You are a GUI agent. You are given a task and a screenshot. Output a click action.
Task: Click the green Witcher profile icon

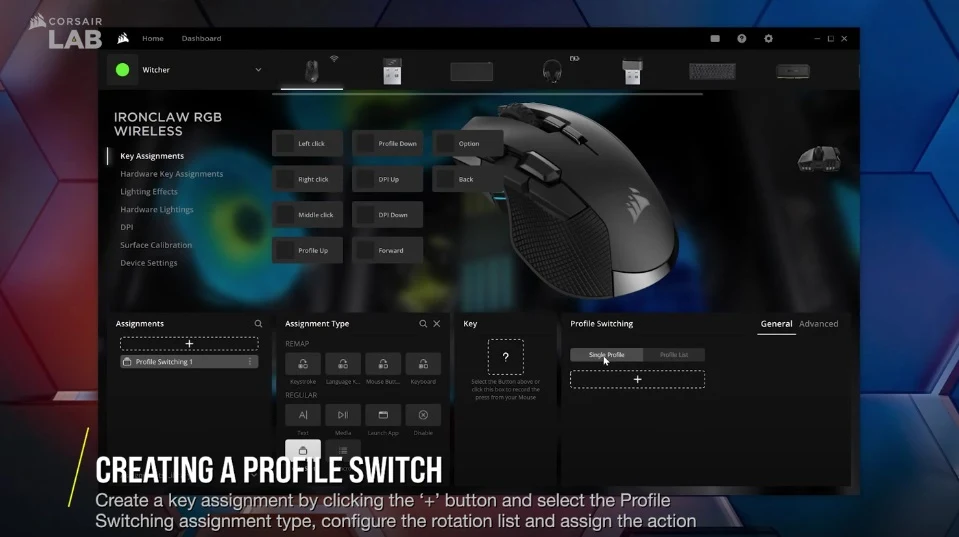(x=122, y=70)
